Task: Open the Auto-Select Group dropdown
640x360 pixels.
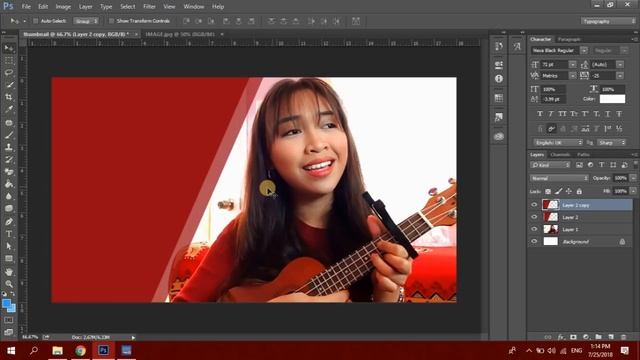Action: click(x=86, y=21)
